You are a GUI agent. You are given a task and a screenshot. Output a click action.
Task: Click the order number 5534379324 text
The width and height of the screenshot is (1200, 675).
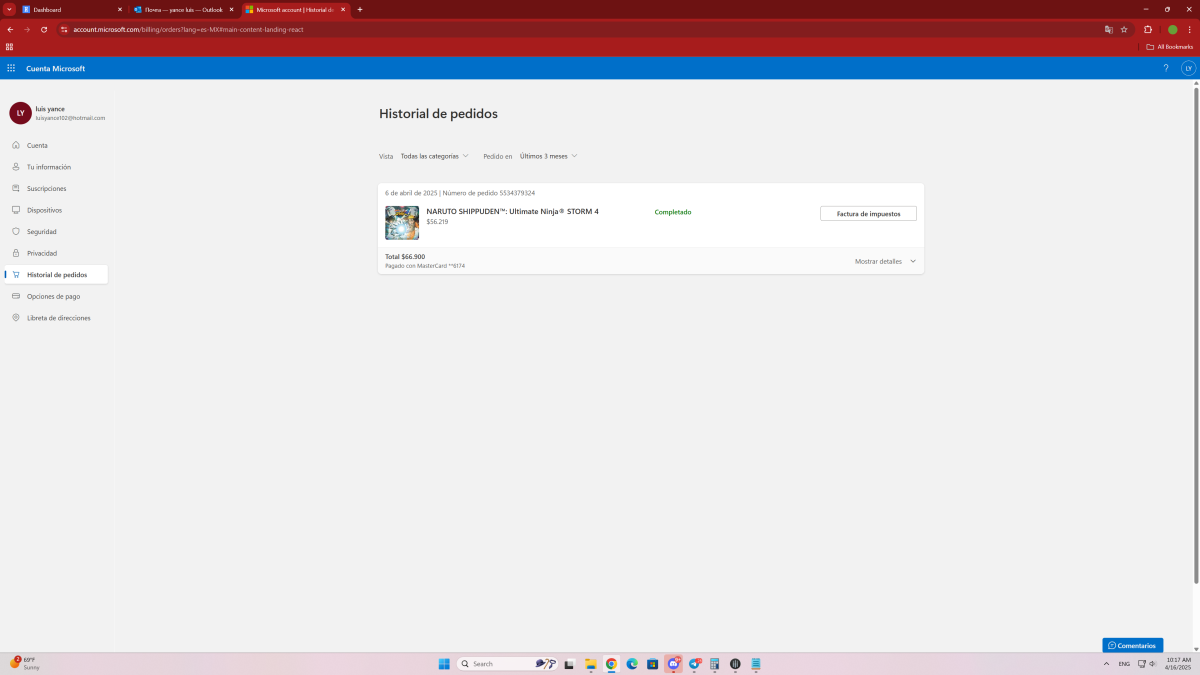coord(517,193)
